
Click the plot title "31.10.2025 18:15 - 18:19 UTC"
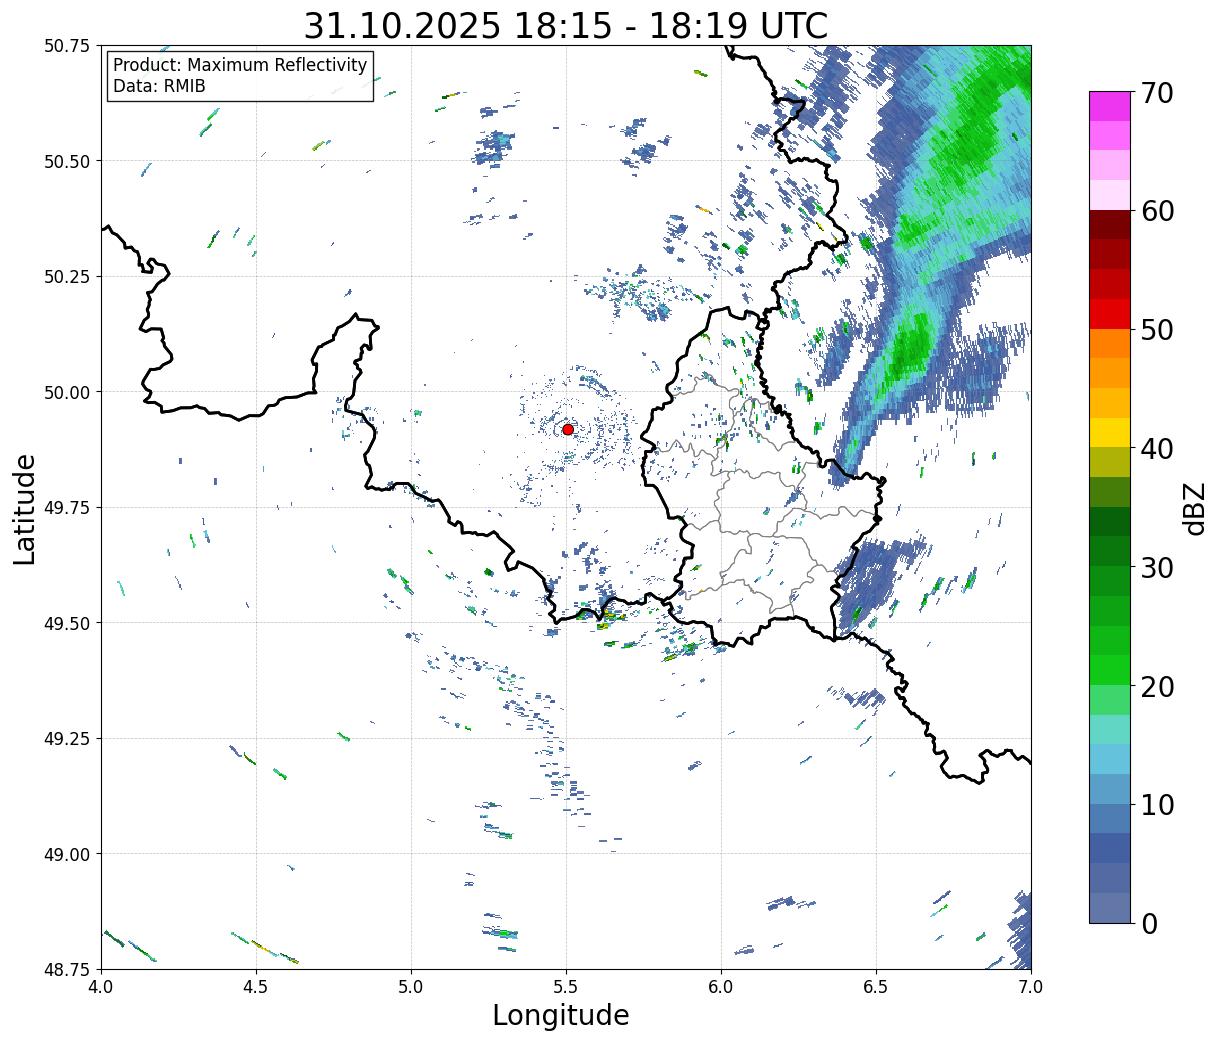[x=565, y=26]
